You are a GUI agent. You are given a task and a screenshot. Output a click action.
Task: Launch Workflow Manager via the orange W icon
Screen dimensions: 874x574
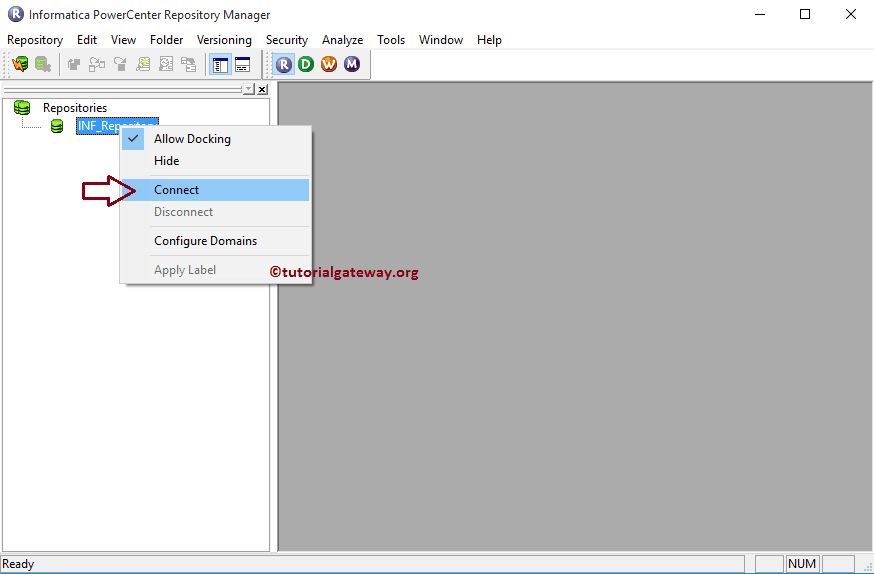(329, 65)
